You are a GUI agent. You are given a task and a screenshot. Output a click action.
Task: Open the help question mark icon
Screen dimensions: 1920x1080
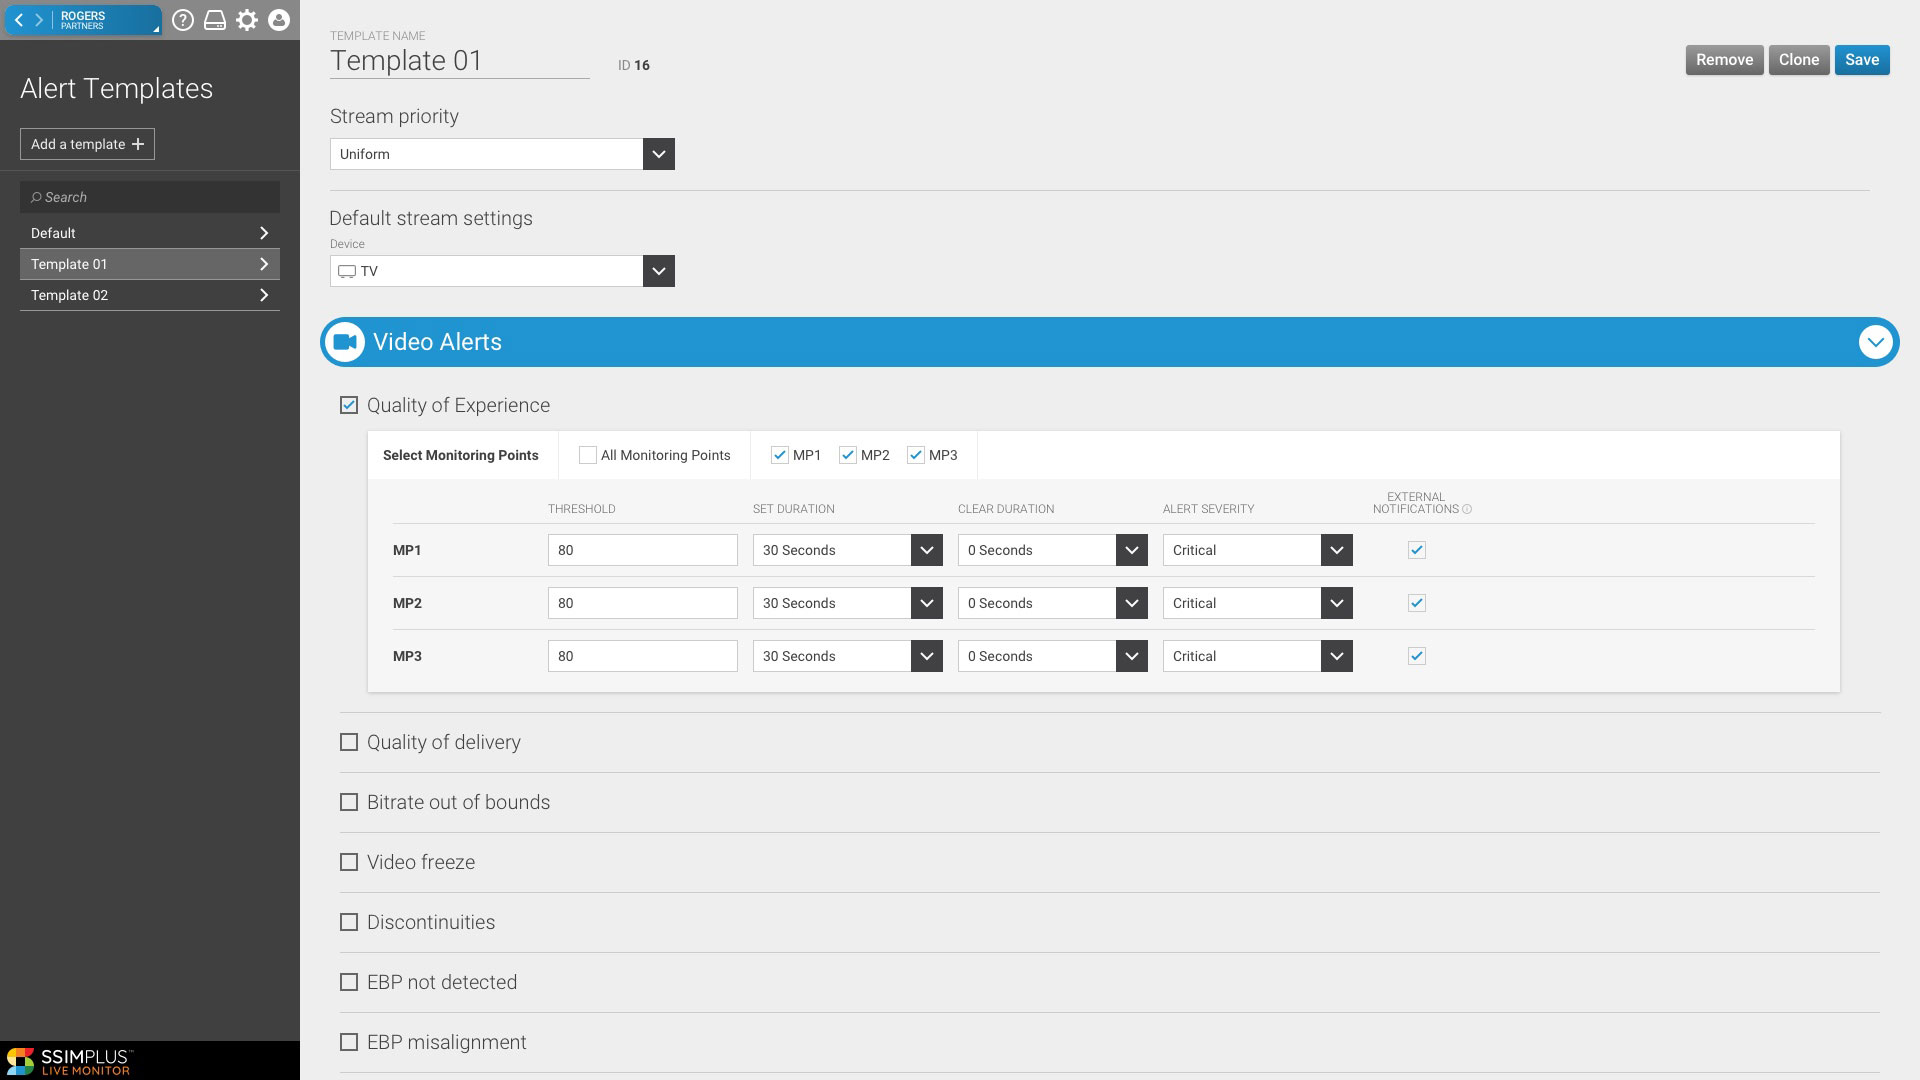[x=182, y=20]
